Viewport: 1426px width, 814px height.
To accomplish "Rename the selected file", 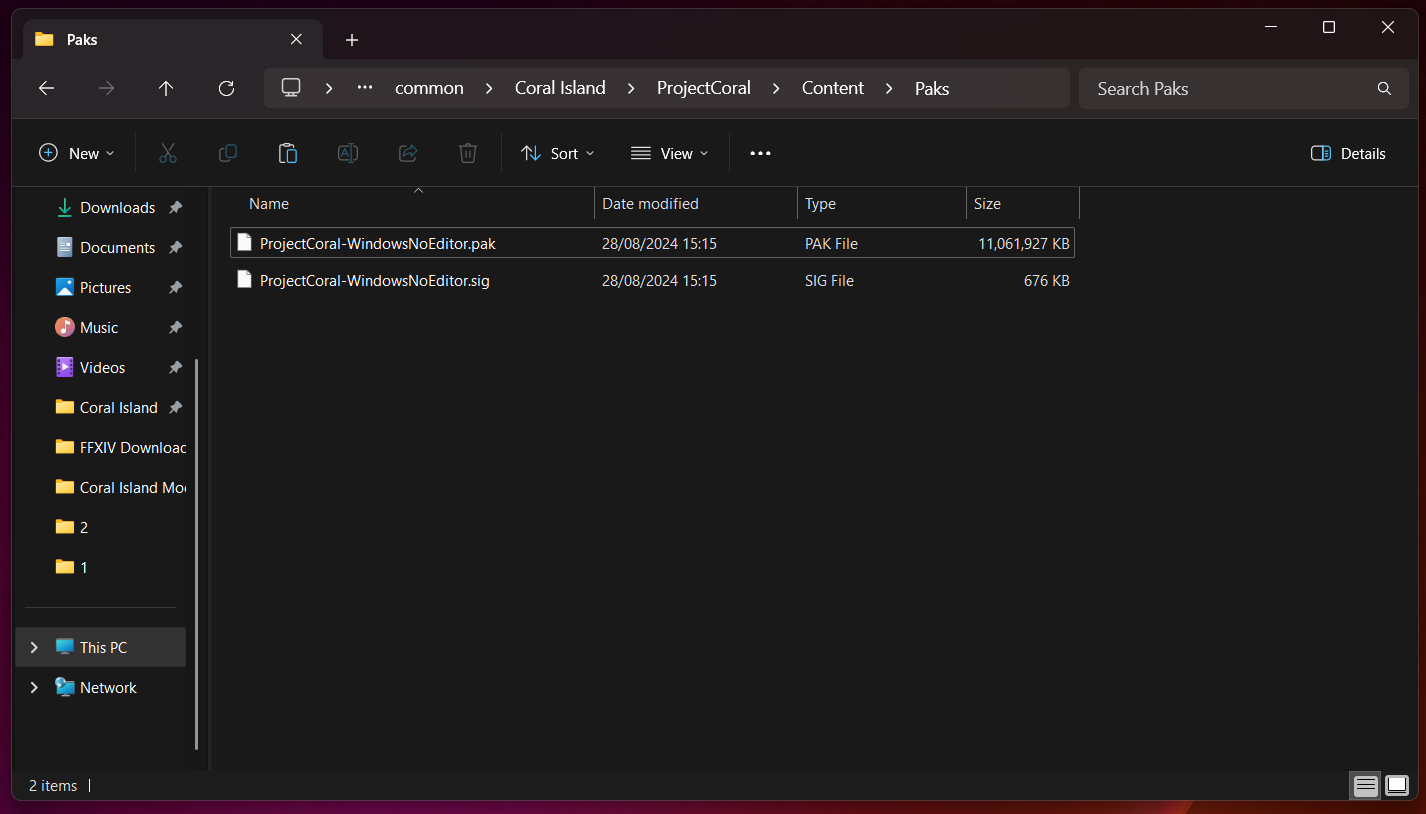I will click(x=348, y=153).
